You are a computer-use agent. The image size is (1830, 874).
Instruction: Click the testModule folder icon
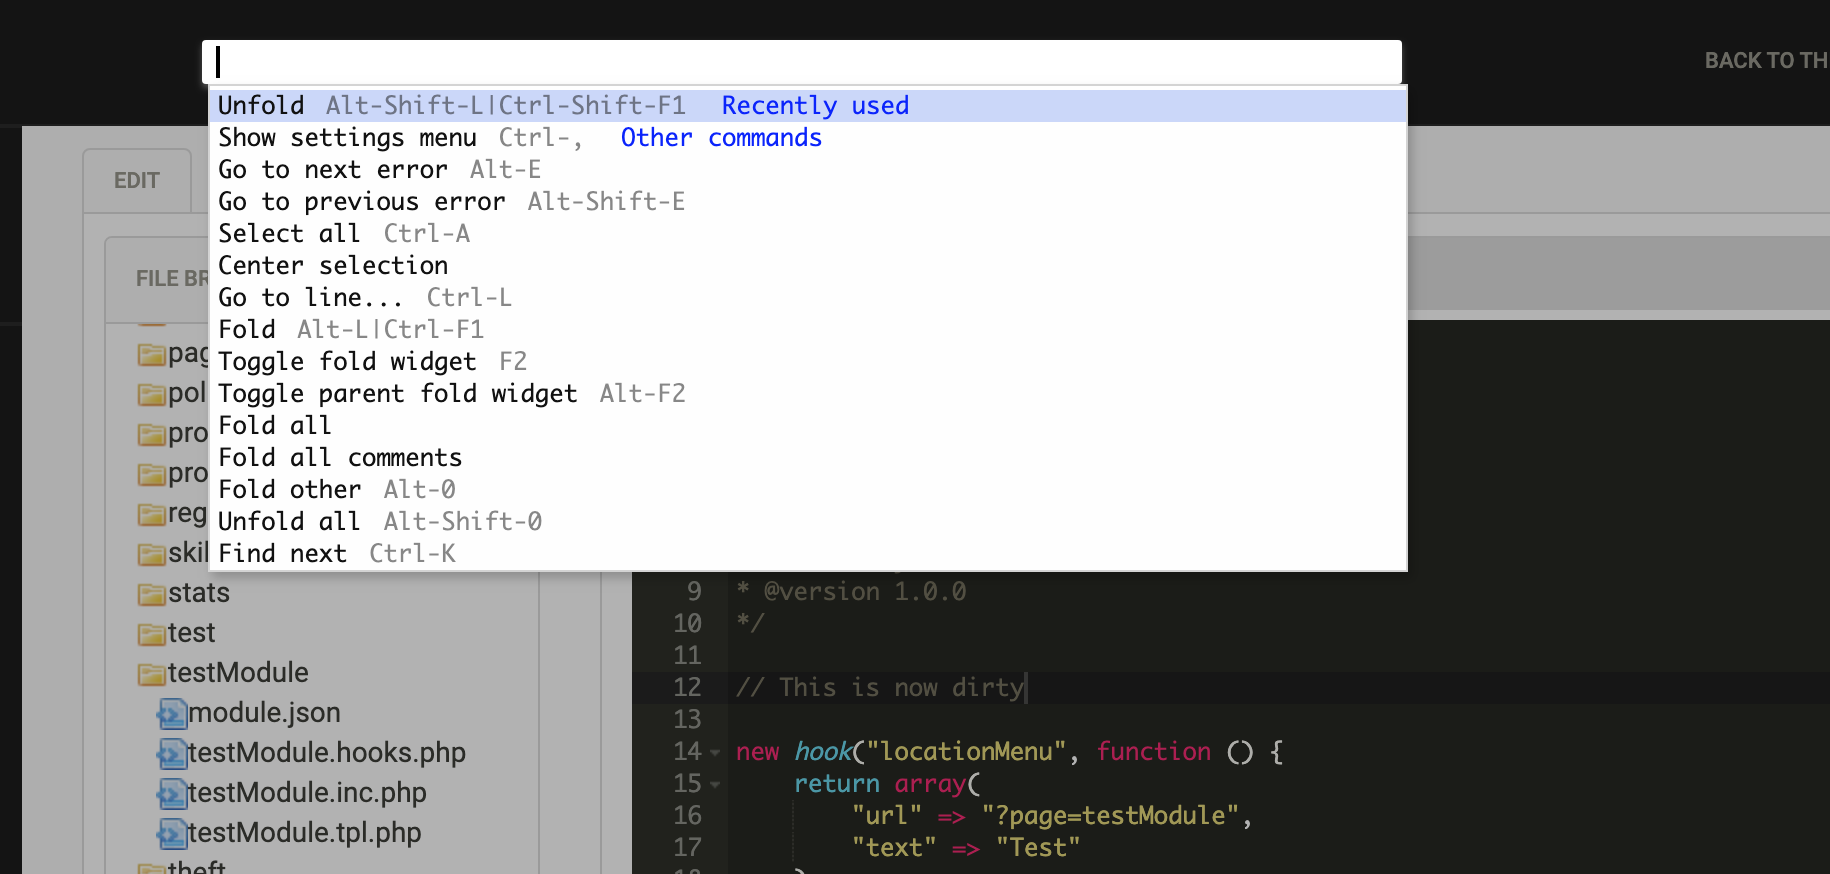[x=152, y=674]
